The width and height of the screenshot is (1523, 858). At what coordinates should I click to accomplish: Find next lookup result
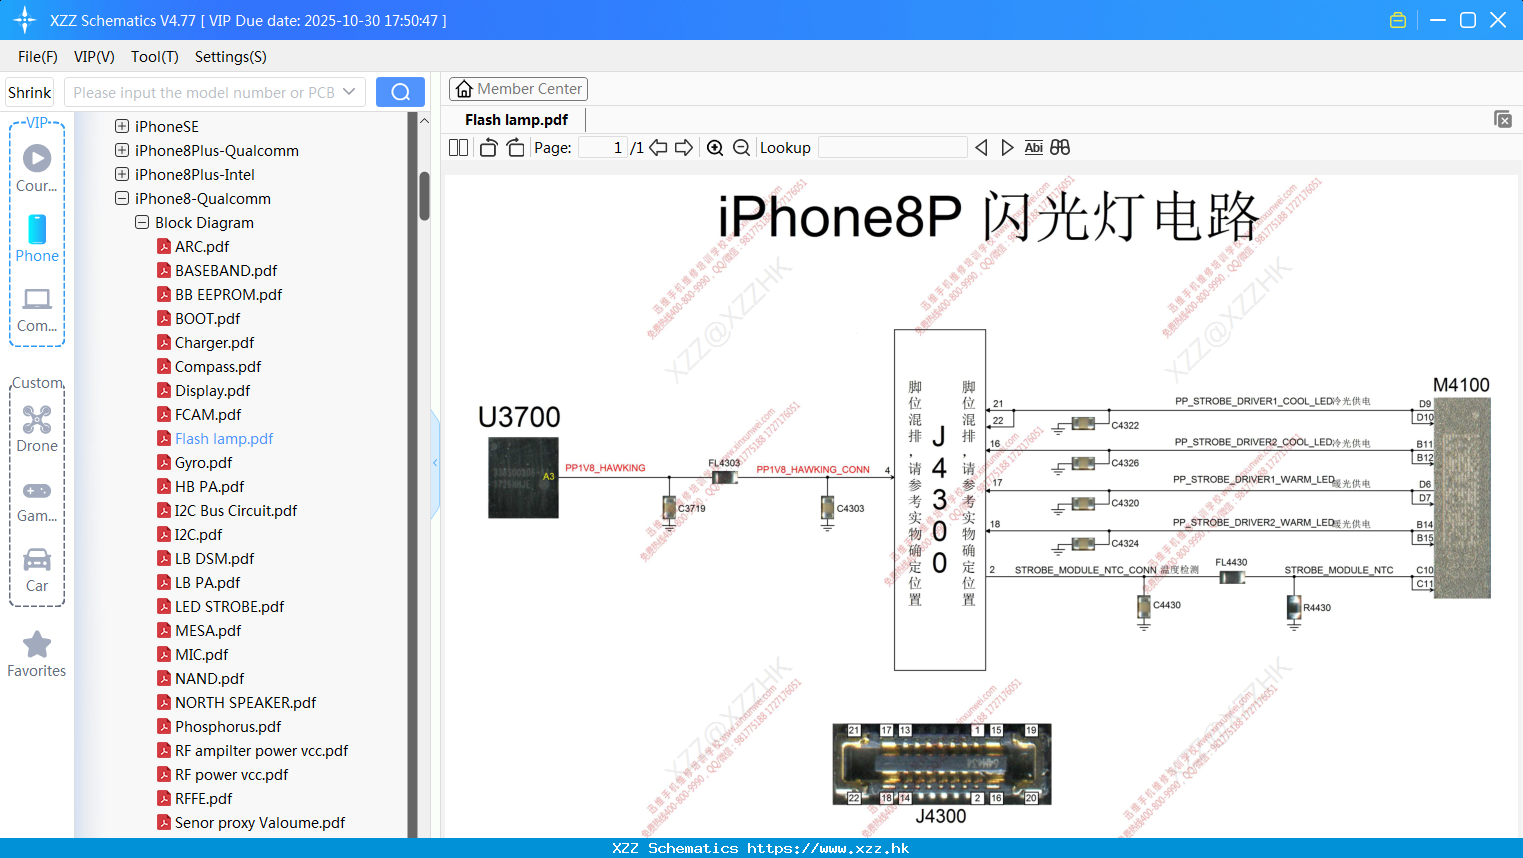click(1007, 148)
